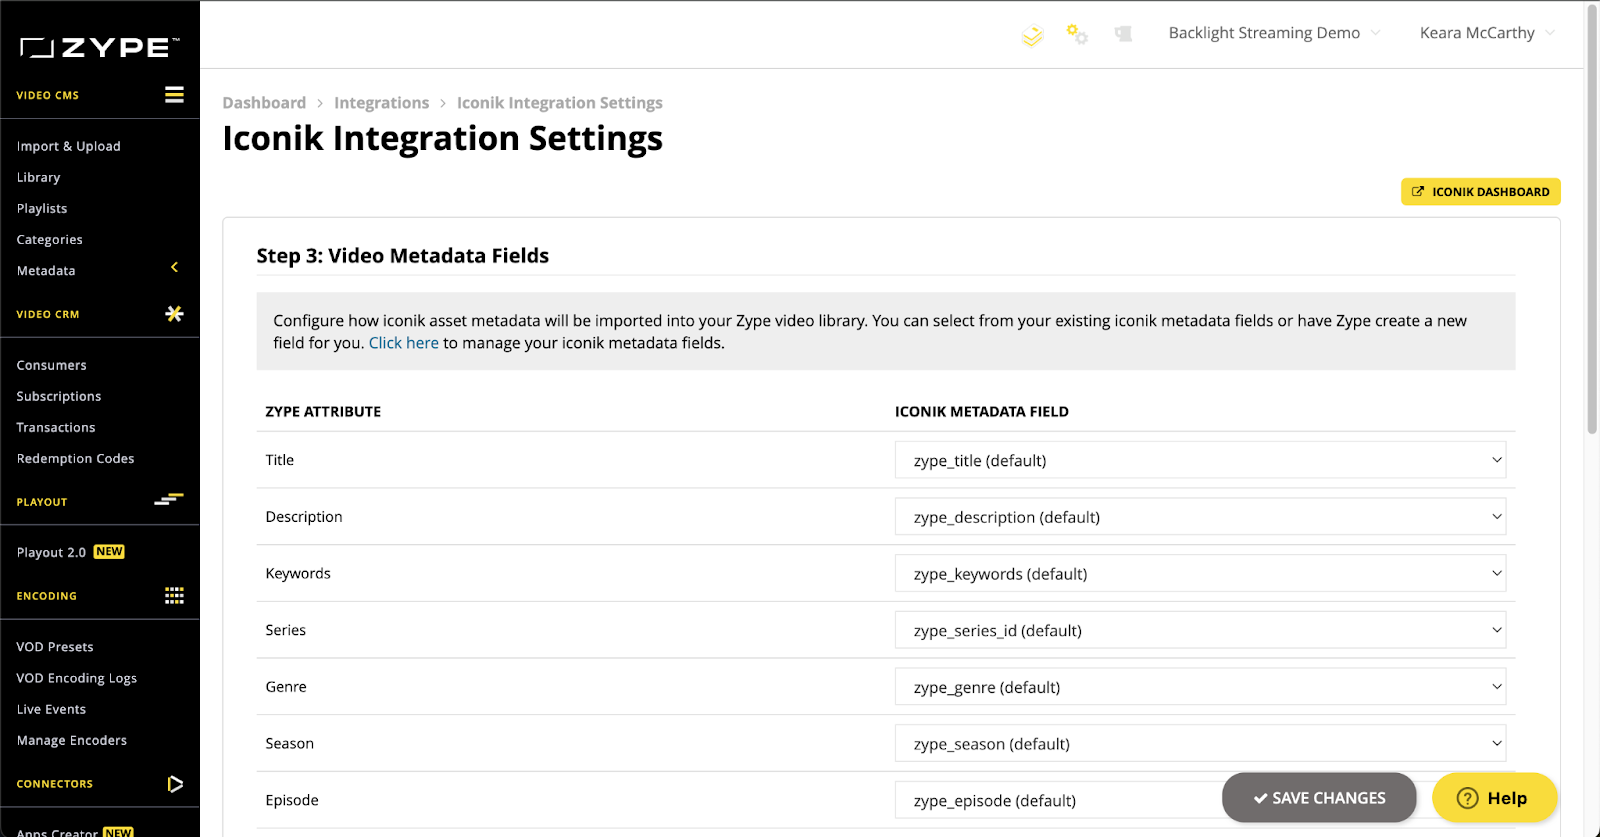Screen dimensions: 1600x837
Task: Open Subscriptions in sidebar
Action: (x=59, y=396)
